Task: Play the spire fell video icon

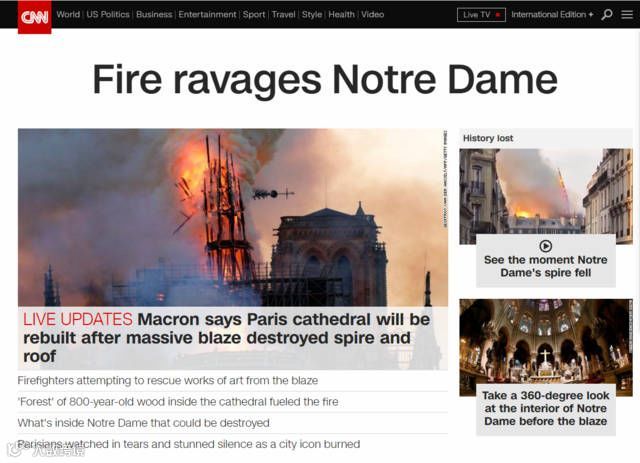Action: tap(546, 246)
